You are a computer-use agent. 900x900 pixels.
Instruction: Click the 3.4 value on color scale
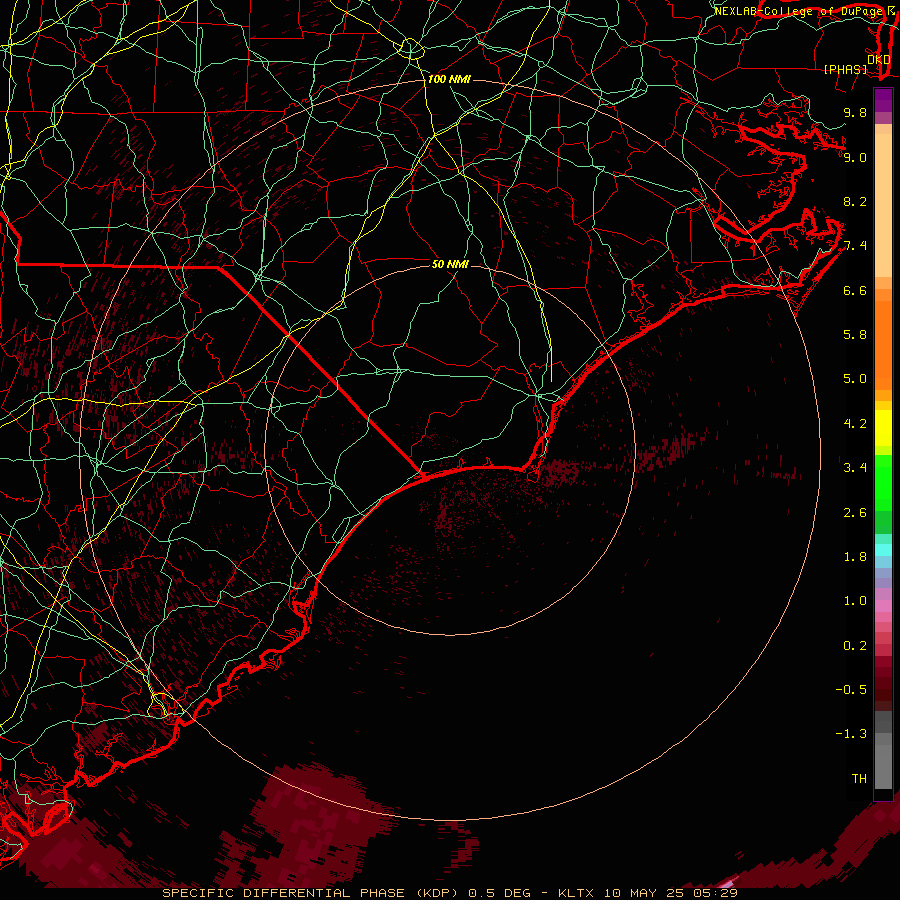click(855, 468)
